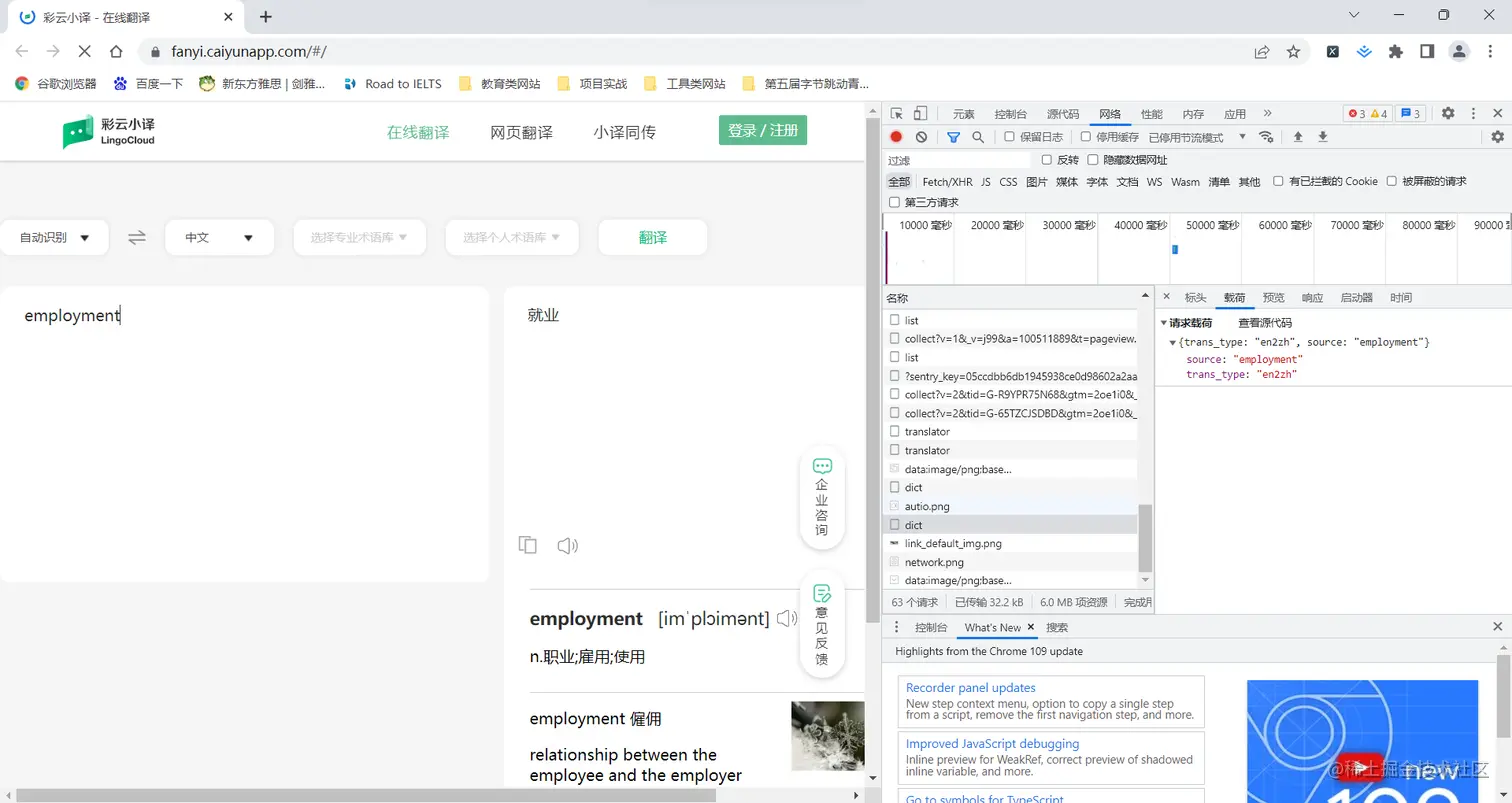Copy the translation result

pos(527,546)
